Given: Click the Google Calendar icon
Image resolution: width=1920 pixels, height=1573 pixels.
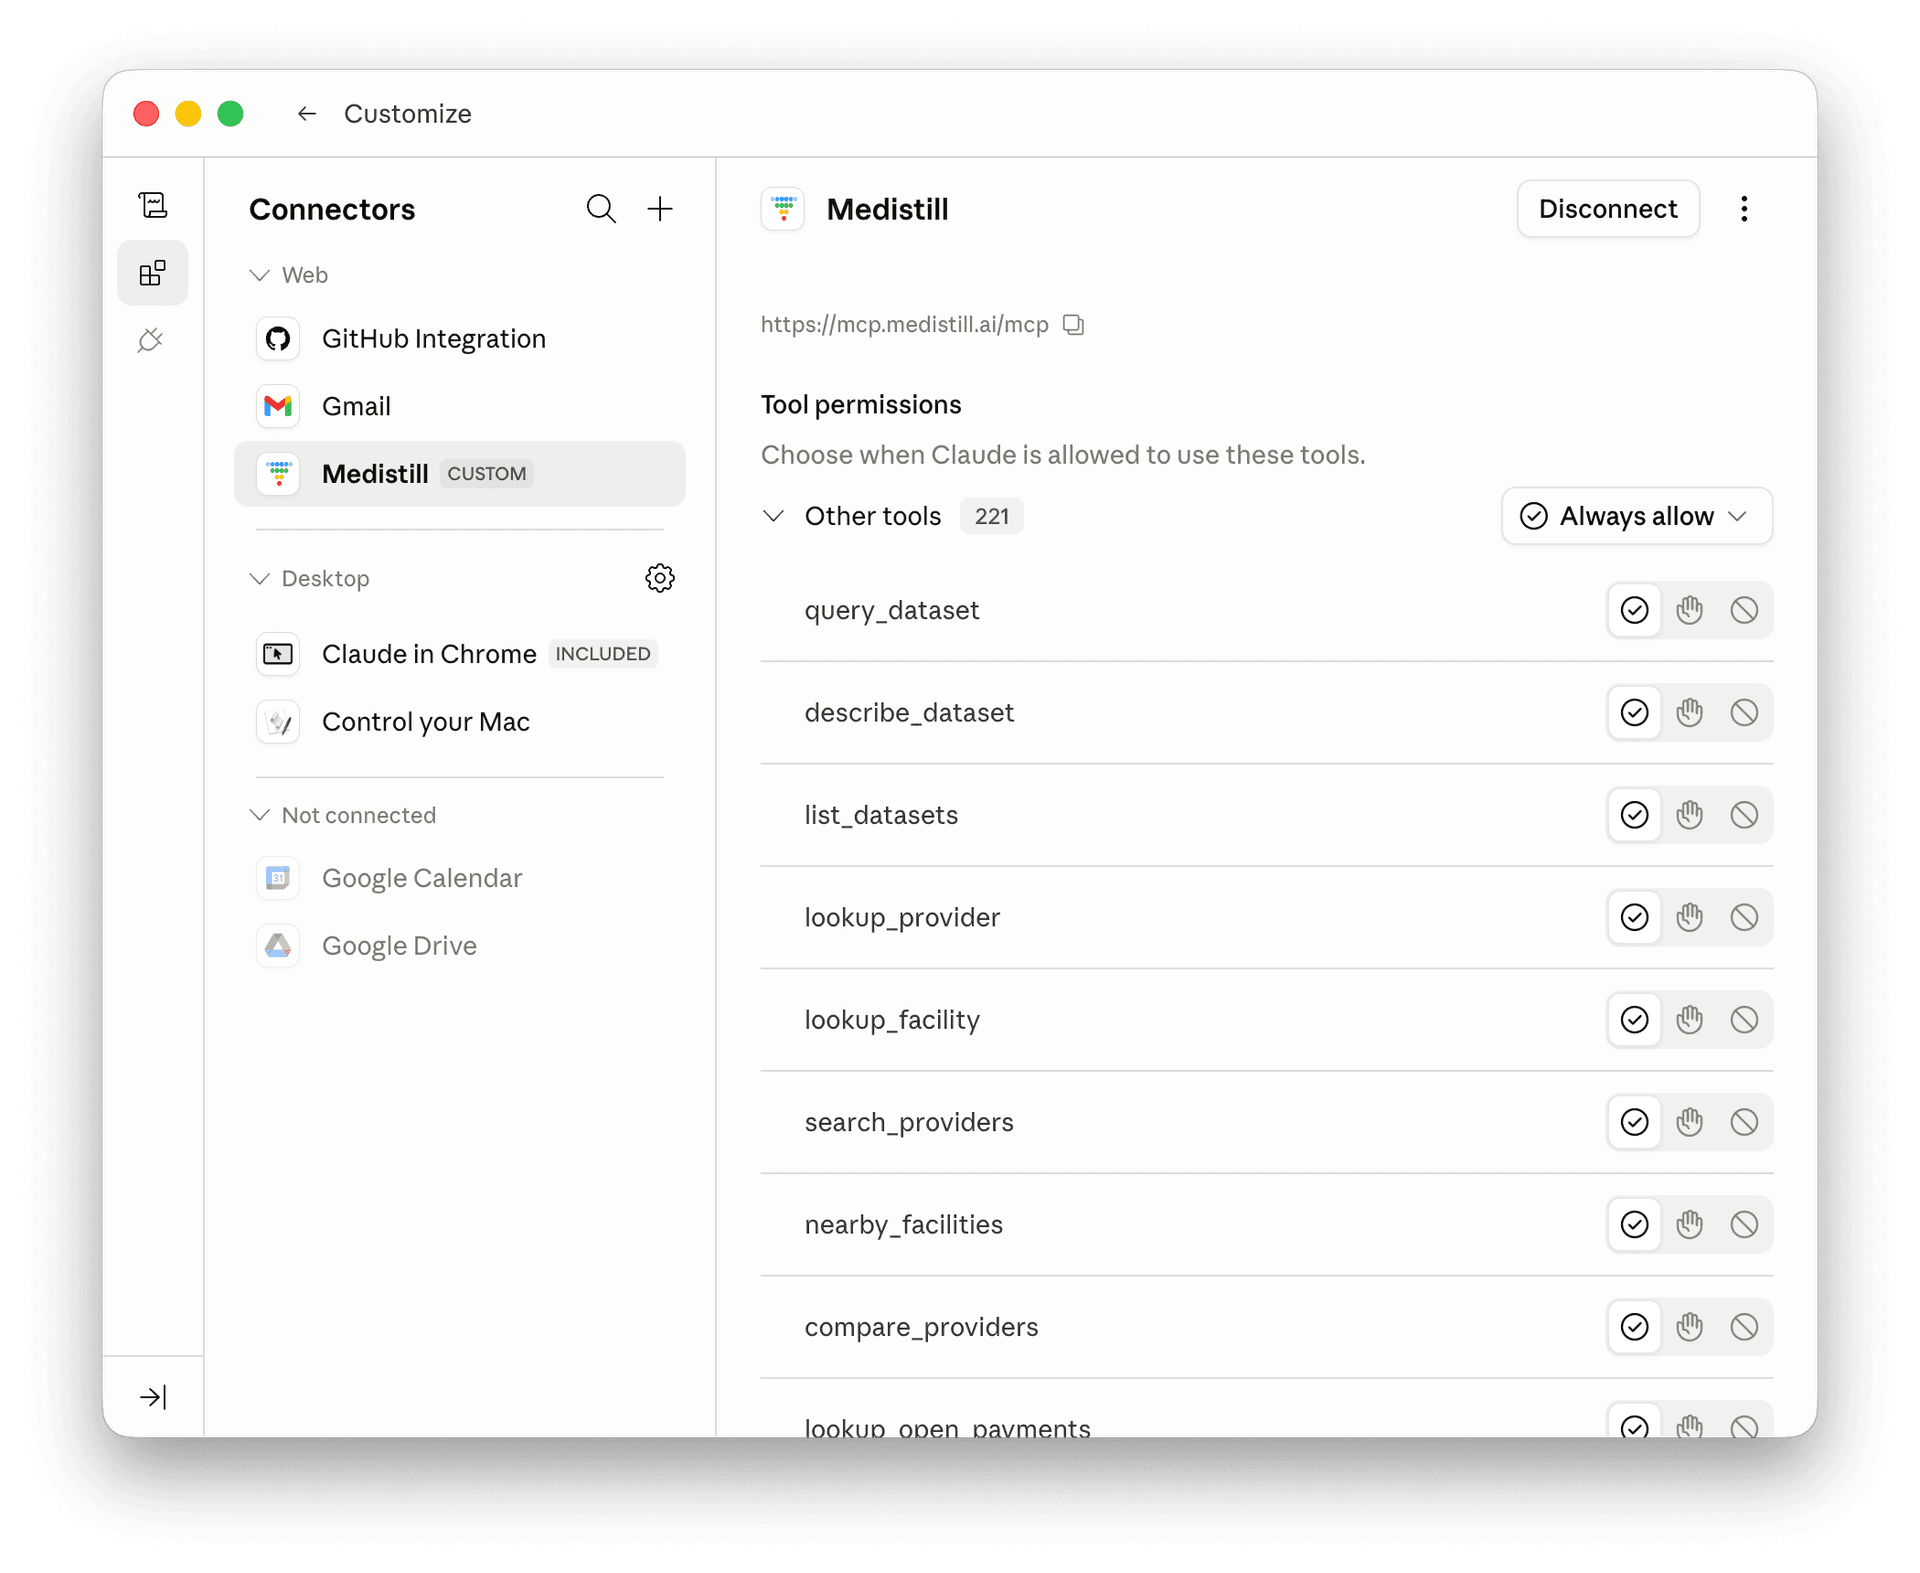Looking at the screenshot, I should [278, 878].
